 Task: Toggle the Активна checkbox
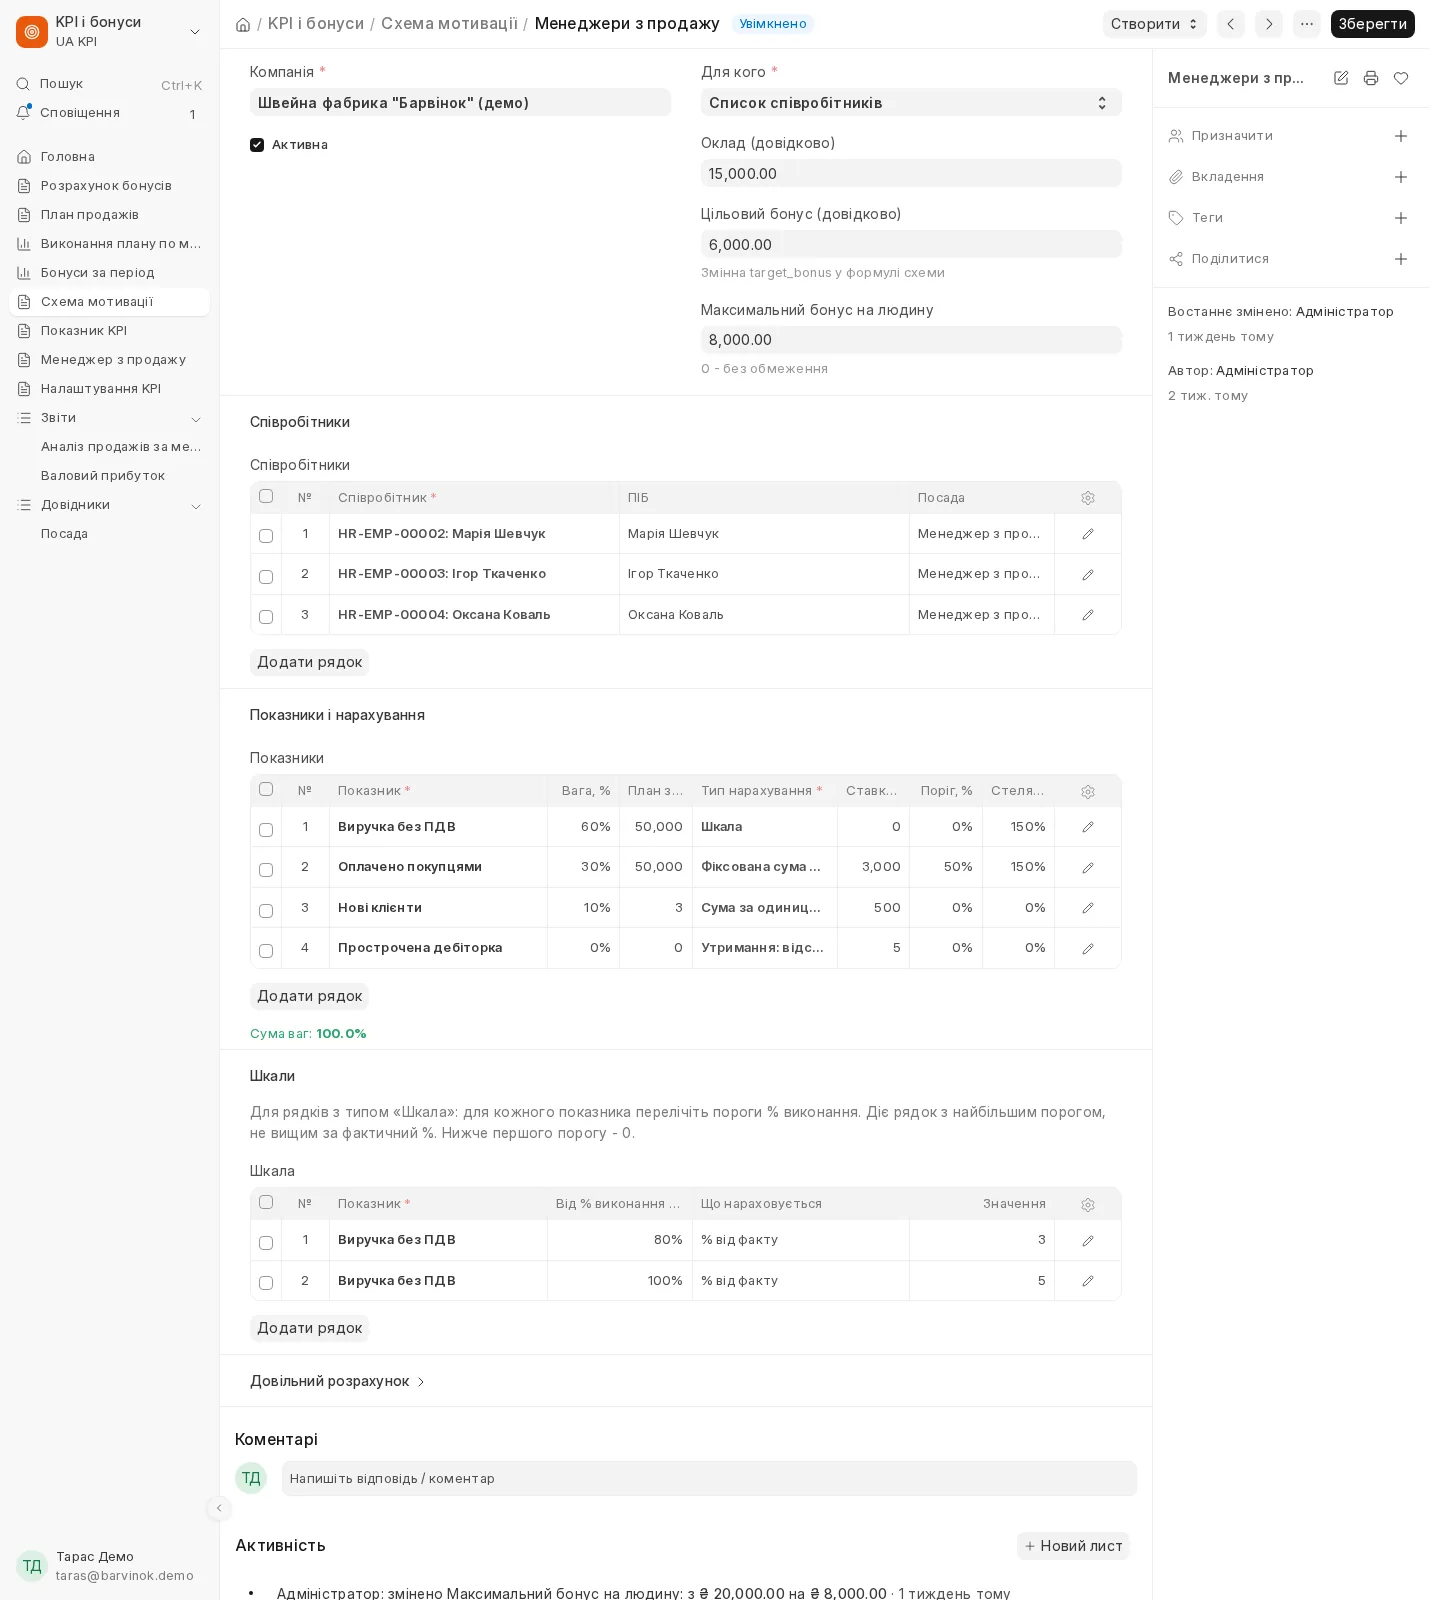tap(257, 145)
